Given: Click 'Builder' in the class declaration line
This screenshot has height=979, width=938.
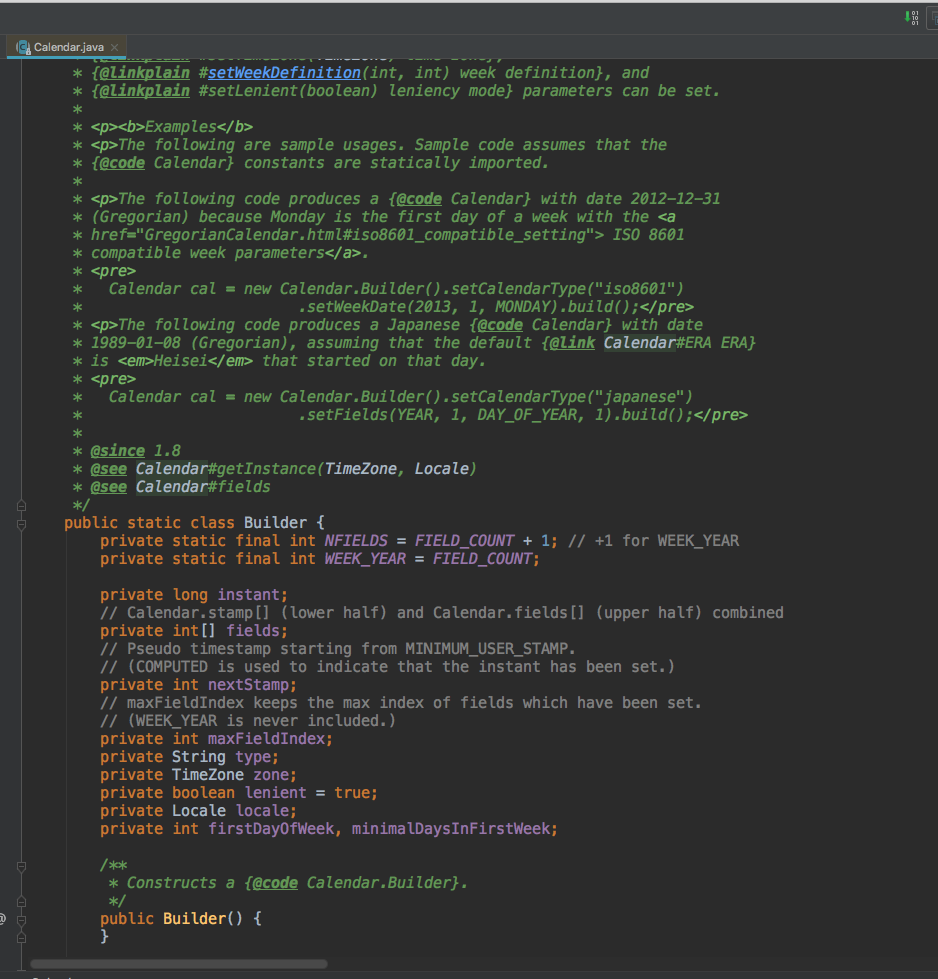Looking at the screenshot, I should (275, 523).
